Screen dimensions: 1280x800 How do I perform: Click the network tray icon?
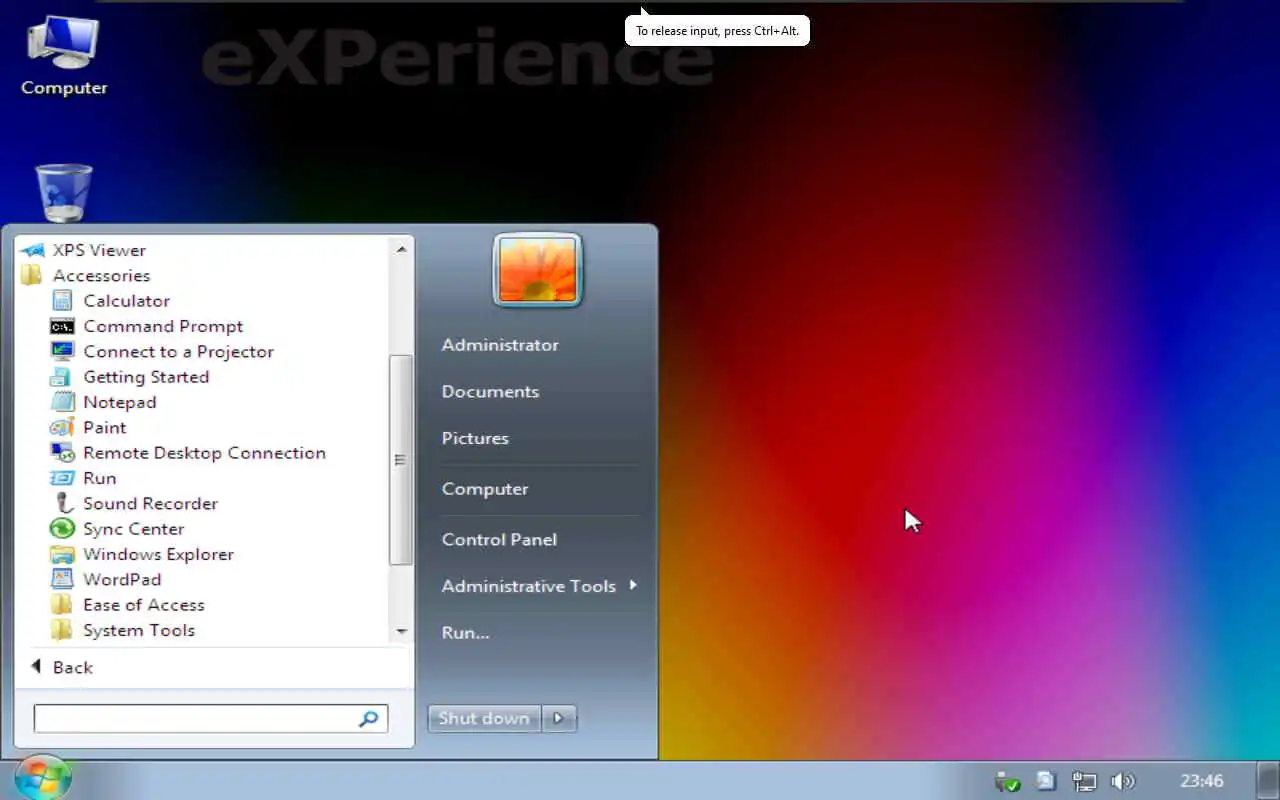click(x=1084, y=781)
